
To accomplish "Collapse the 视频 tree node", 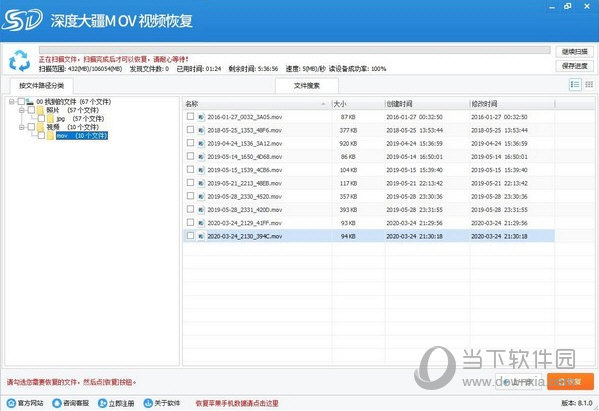I will coord(22,127).
